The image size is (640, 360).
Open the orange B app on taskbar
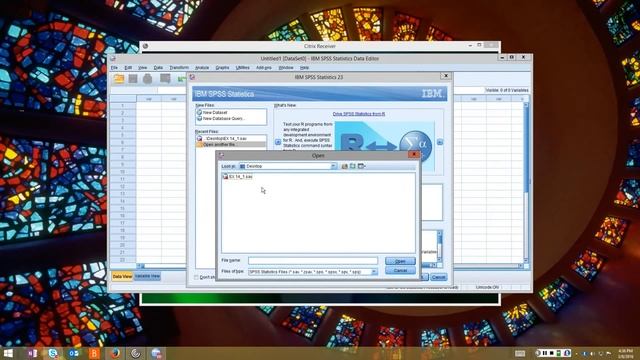pyautogui.click(x=94, y=353)
